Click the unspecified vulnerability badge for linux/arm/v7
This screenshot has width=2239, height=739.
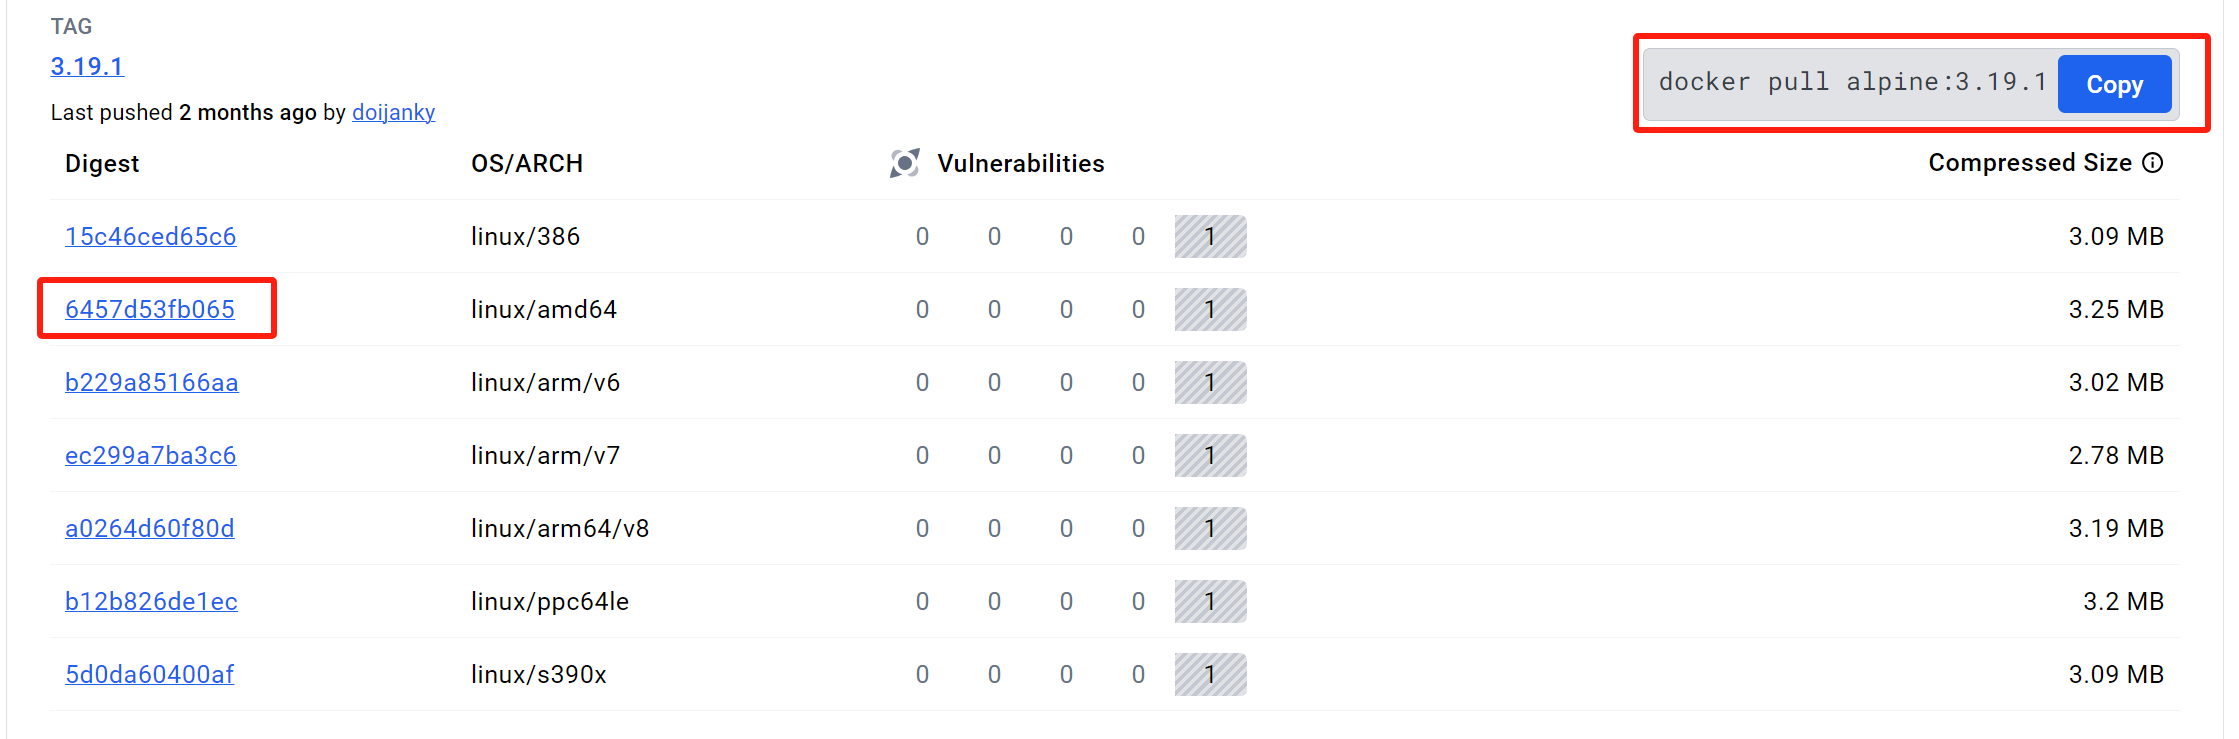pos(1210,456)
